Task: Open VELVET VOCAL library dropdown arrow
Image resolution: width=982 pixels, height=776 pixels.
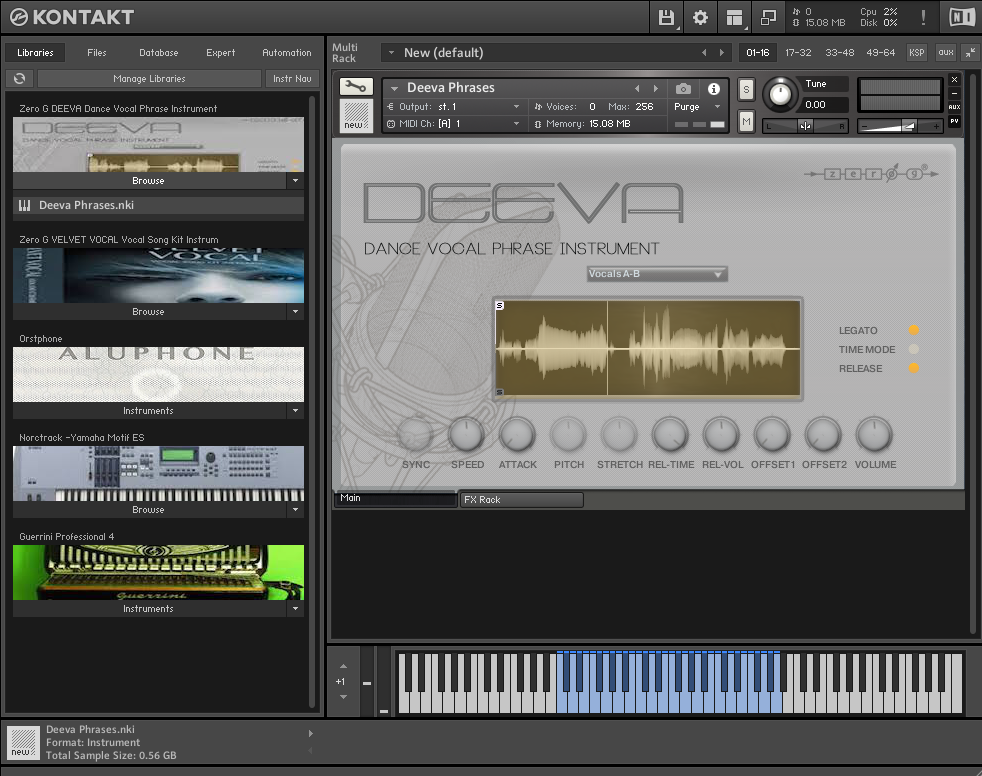Action: (296, 311)
